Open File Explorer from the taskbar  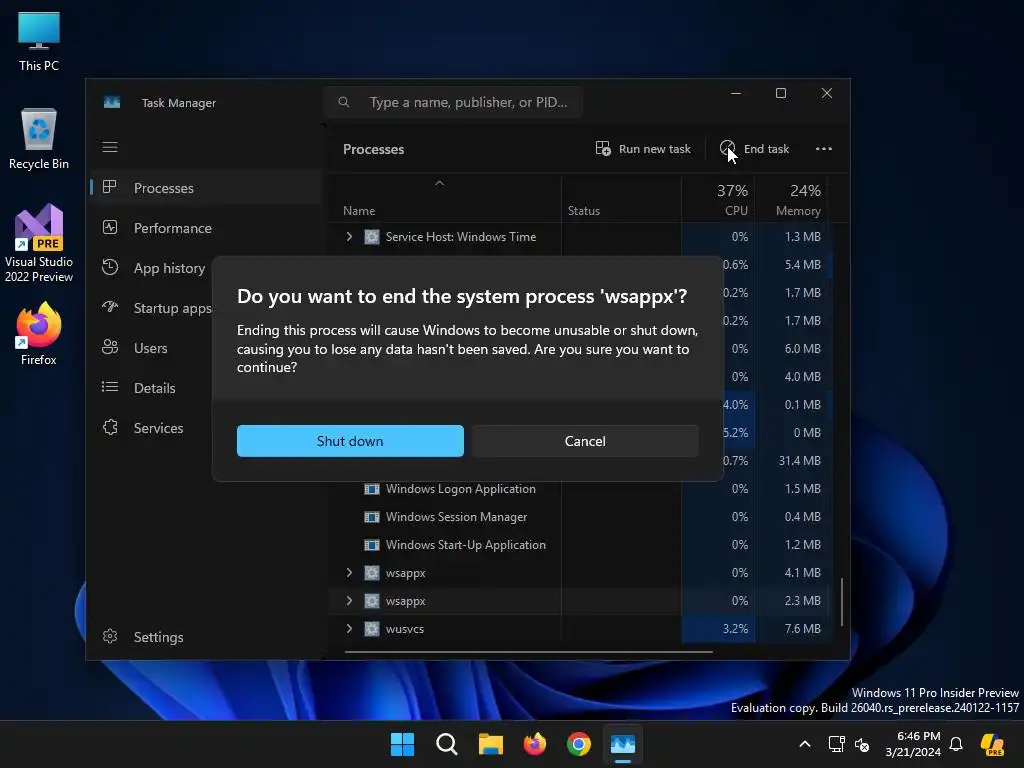(490, 744)
